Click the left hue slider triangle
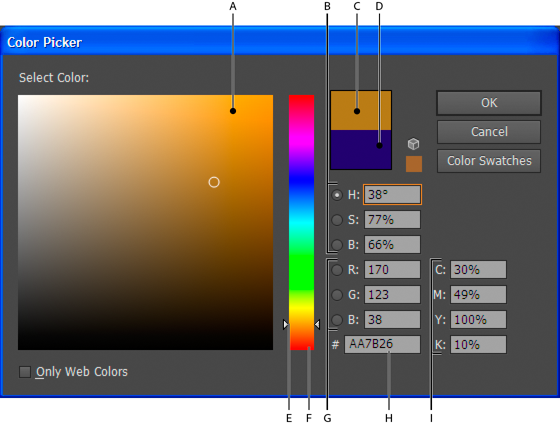 [x=286, y=324]
